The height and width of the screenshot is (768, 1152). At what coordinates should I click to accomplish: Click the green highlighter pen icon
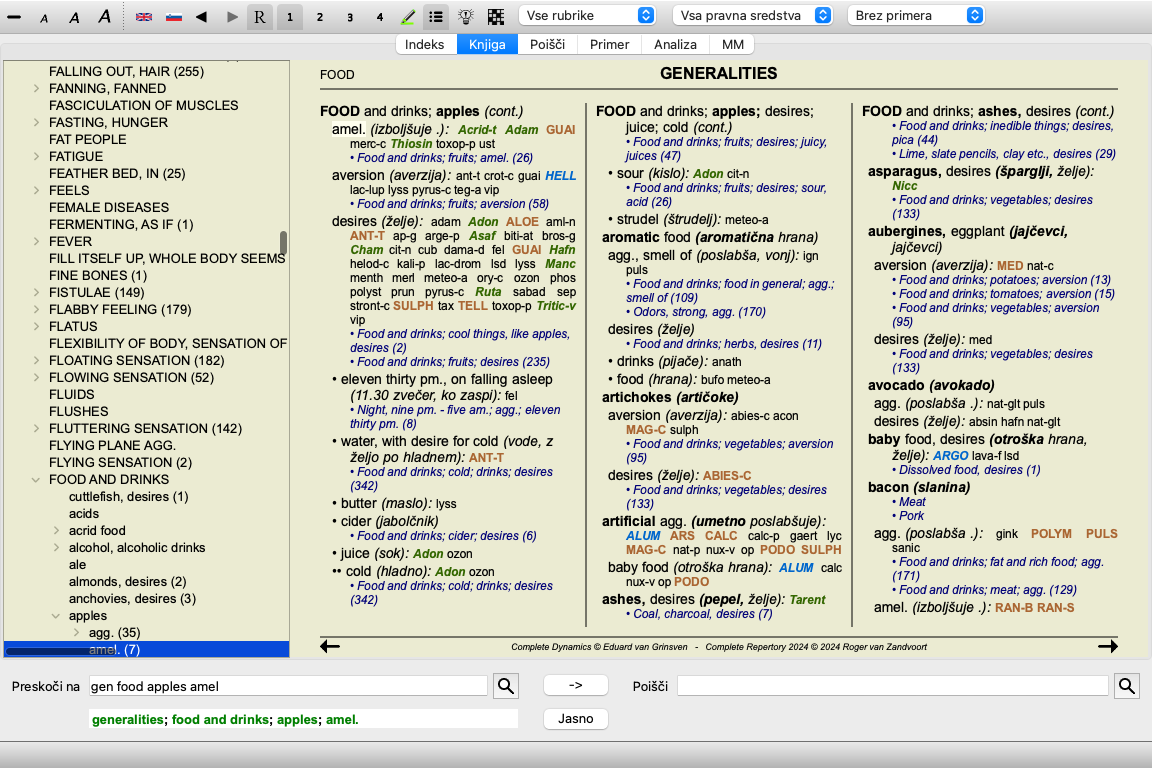408,17
